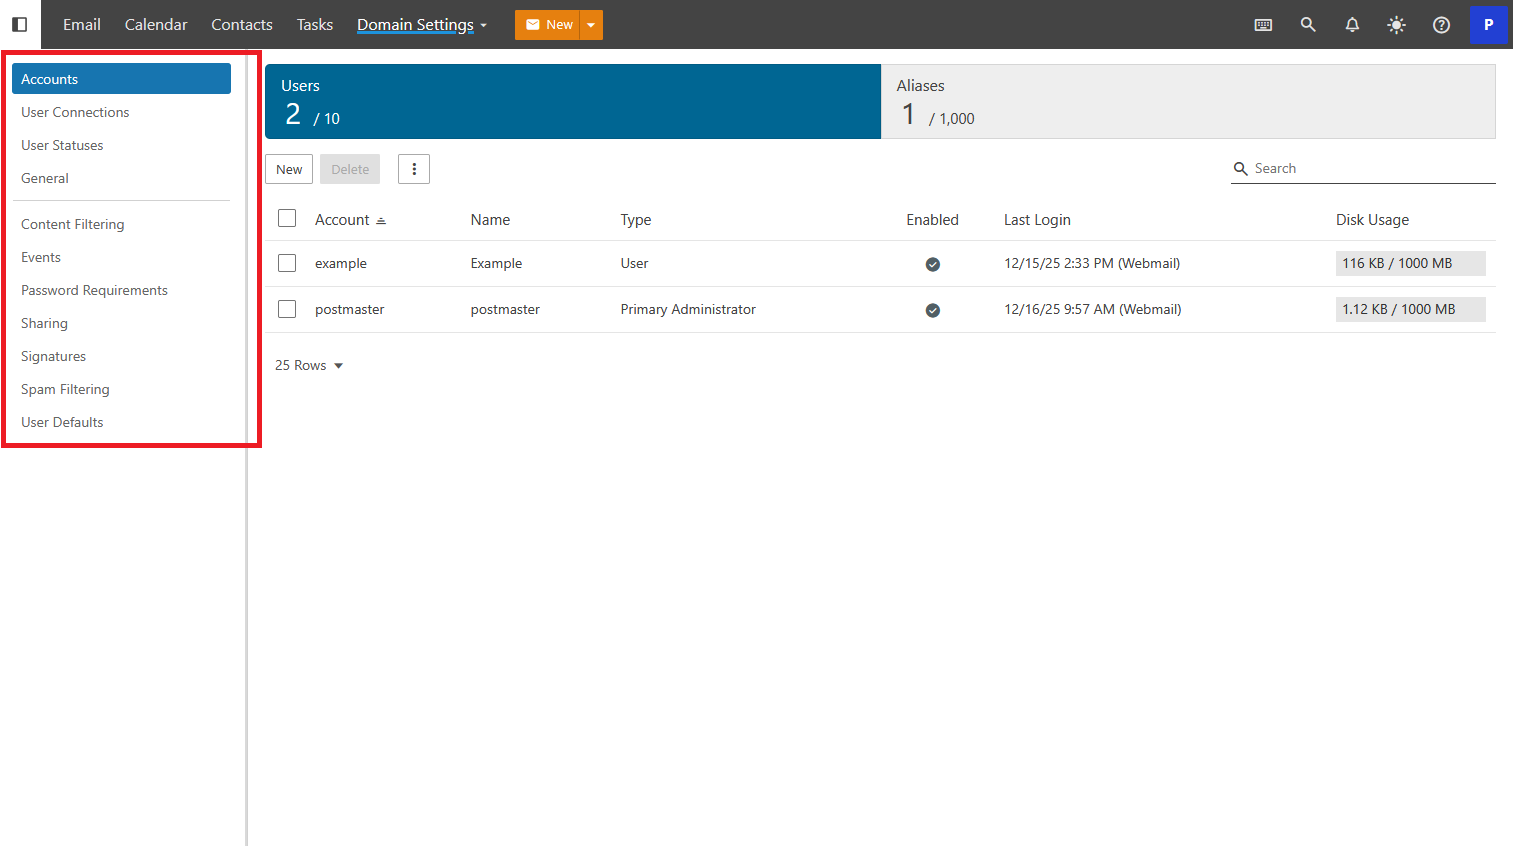This screenshot has height=846, width=1513.
Task: Open the 25 Rows page size dropdown
Action: [309, 365]
